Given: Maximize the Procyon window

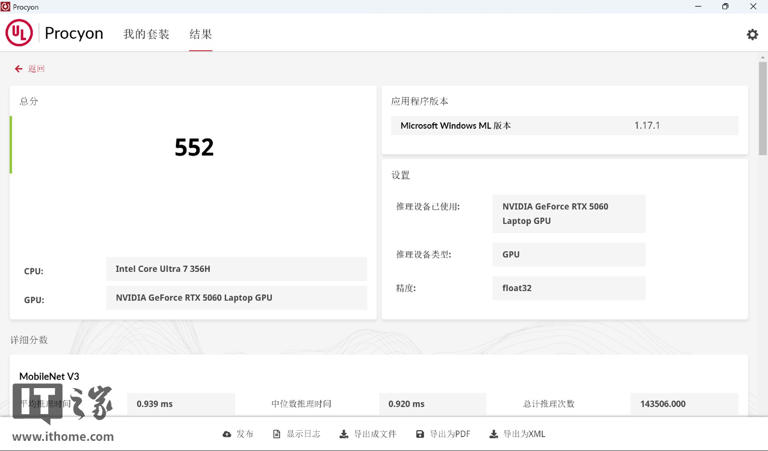Looking at the screenshot, I should pos(725,6).
